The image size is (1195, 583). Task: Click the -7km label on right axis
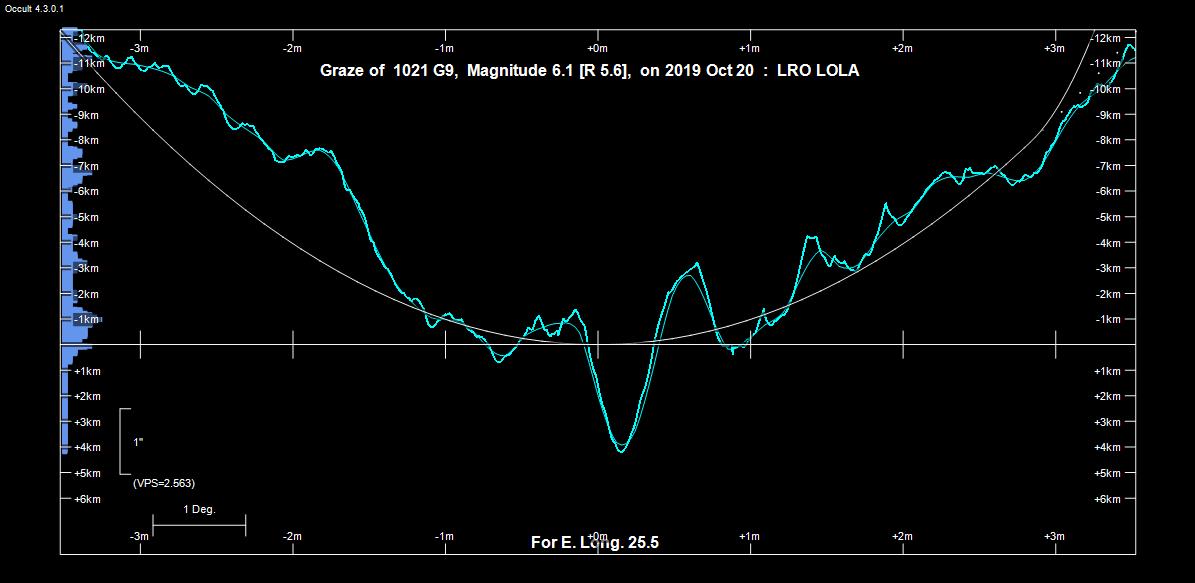[x=1108, y=165]
